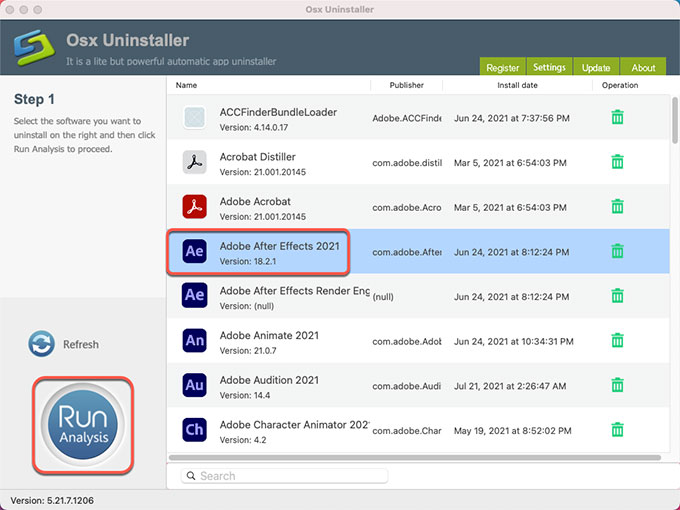Click trash icon for ACCFinderBundleLoader
Image resolution: width=680 pixels, height=510 pixels.
[617, 117]
